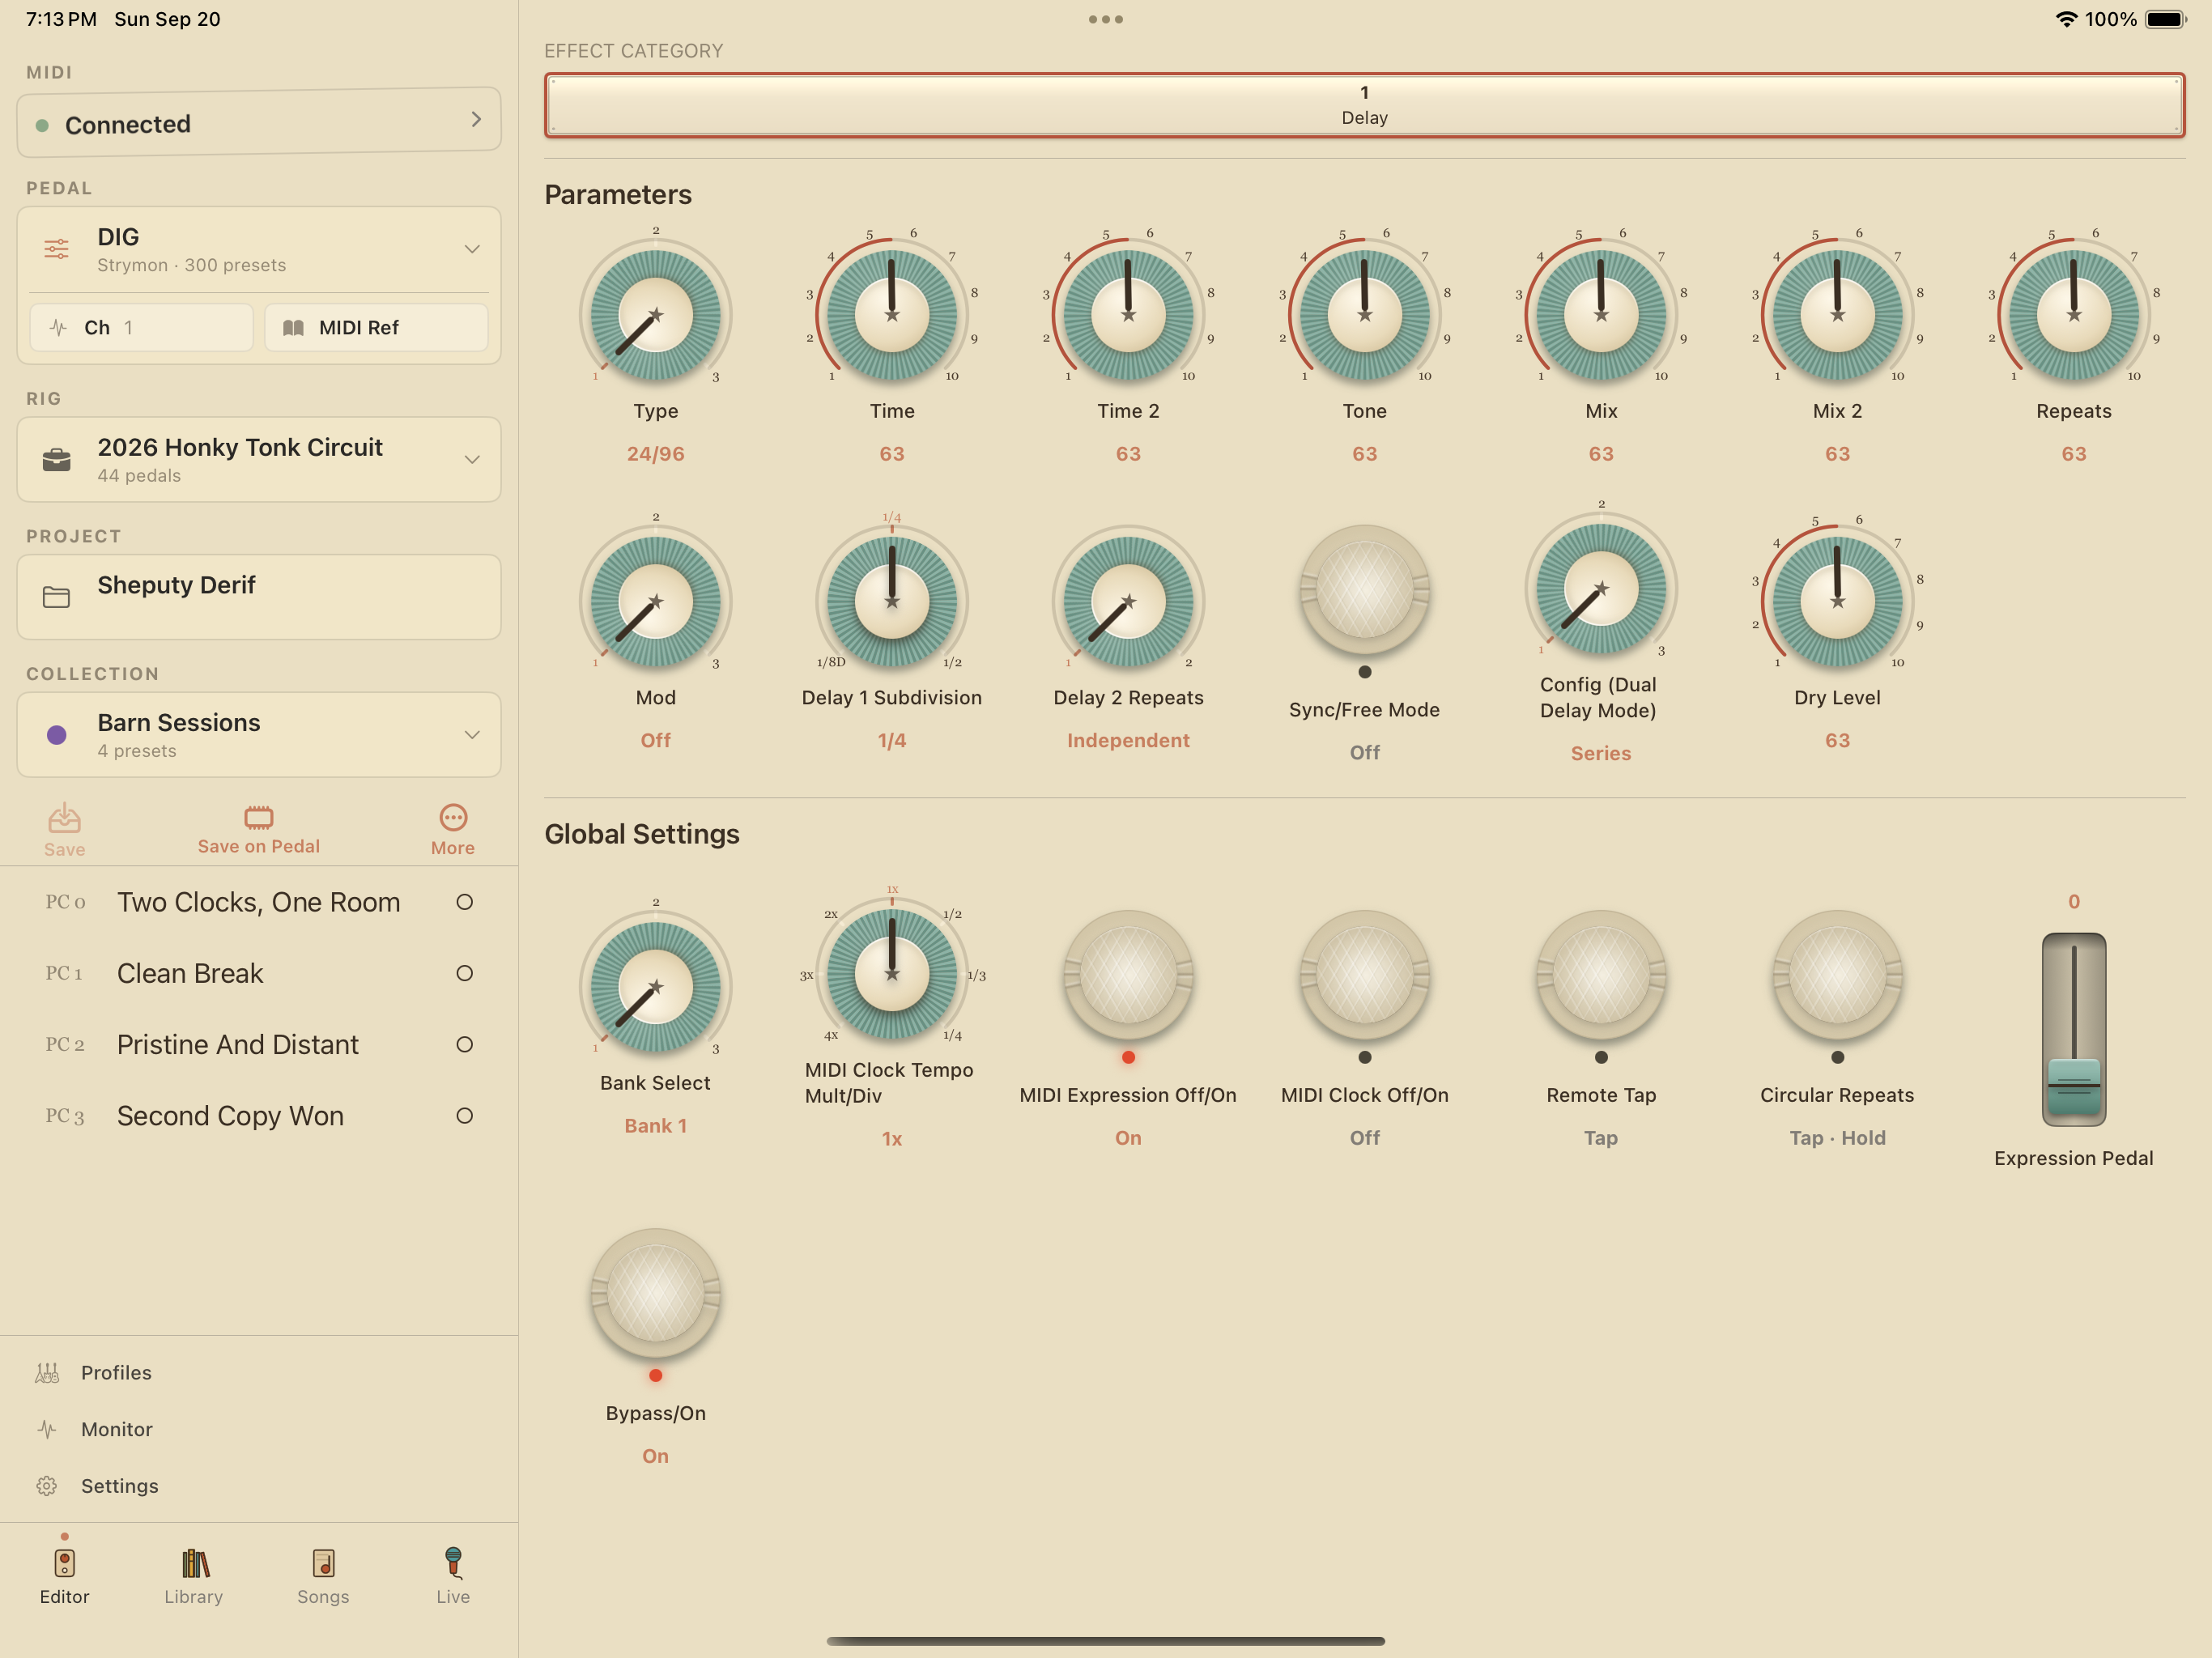Click the MIDI Clock Tempo Mult/Div knob
Viewport: 2212px width, 1658px height.
point(892,974)
